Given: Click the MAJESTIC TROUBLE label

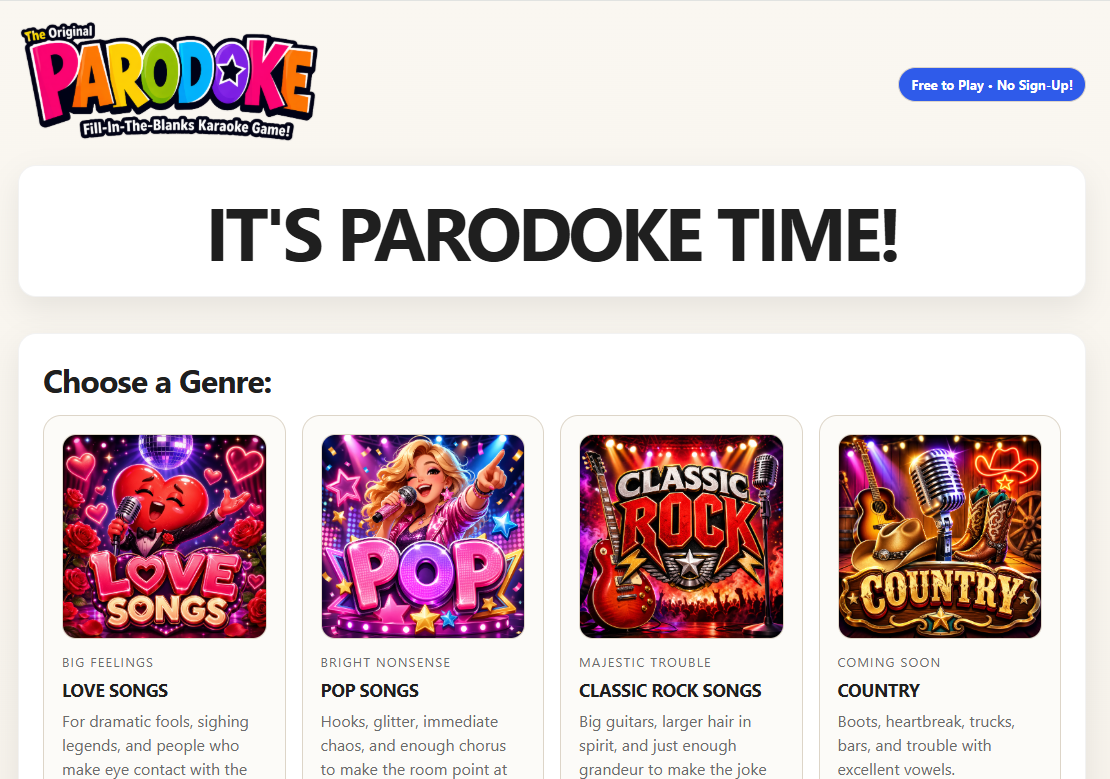Looking at the screenshot, I should tap(645, 663).
